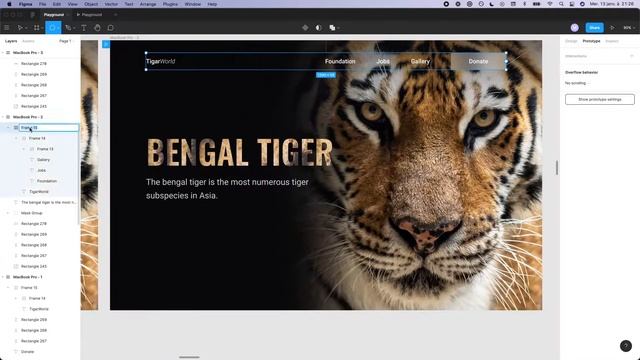Click the Boolean groups icon

pyautogui.click(x=332, y=28)
